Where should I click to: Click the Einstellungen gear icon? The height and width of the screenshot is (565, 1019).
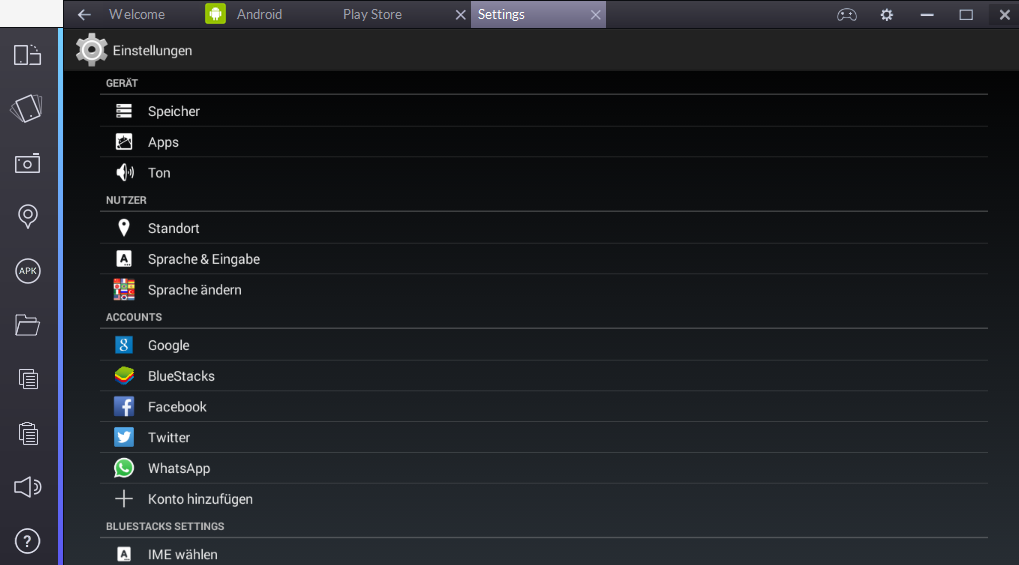click(x=91, y=50)
